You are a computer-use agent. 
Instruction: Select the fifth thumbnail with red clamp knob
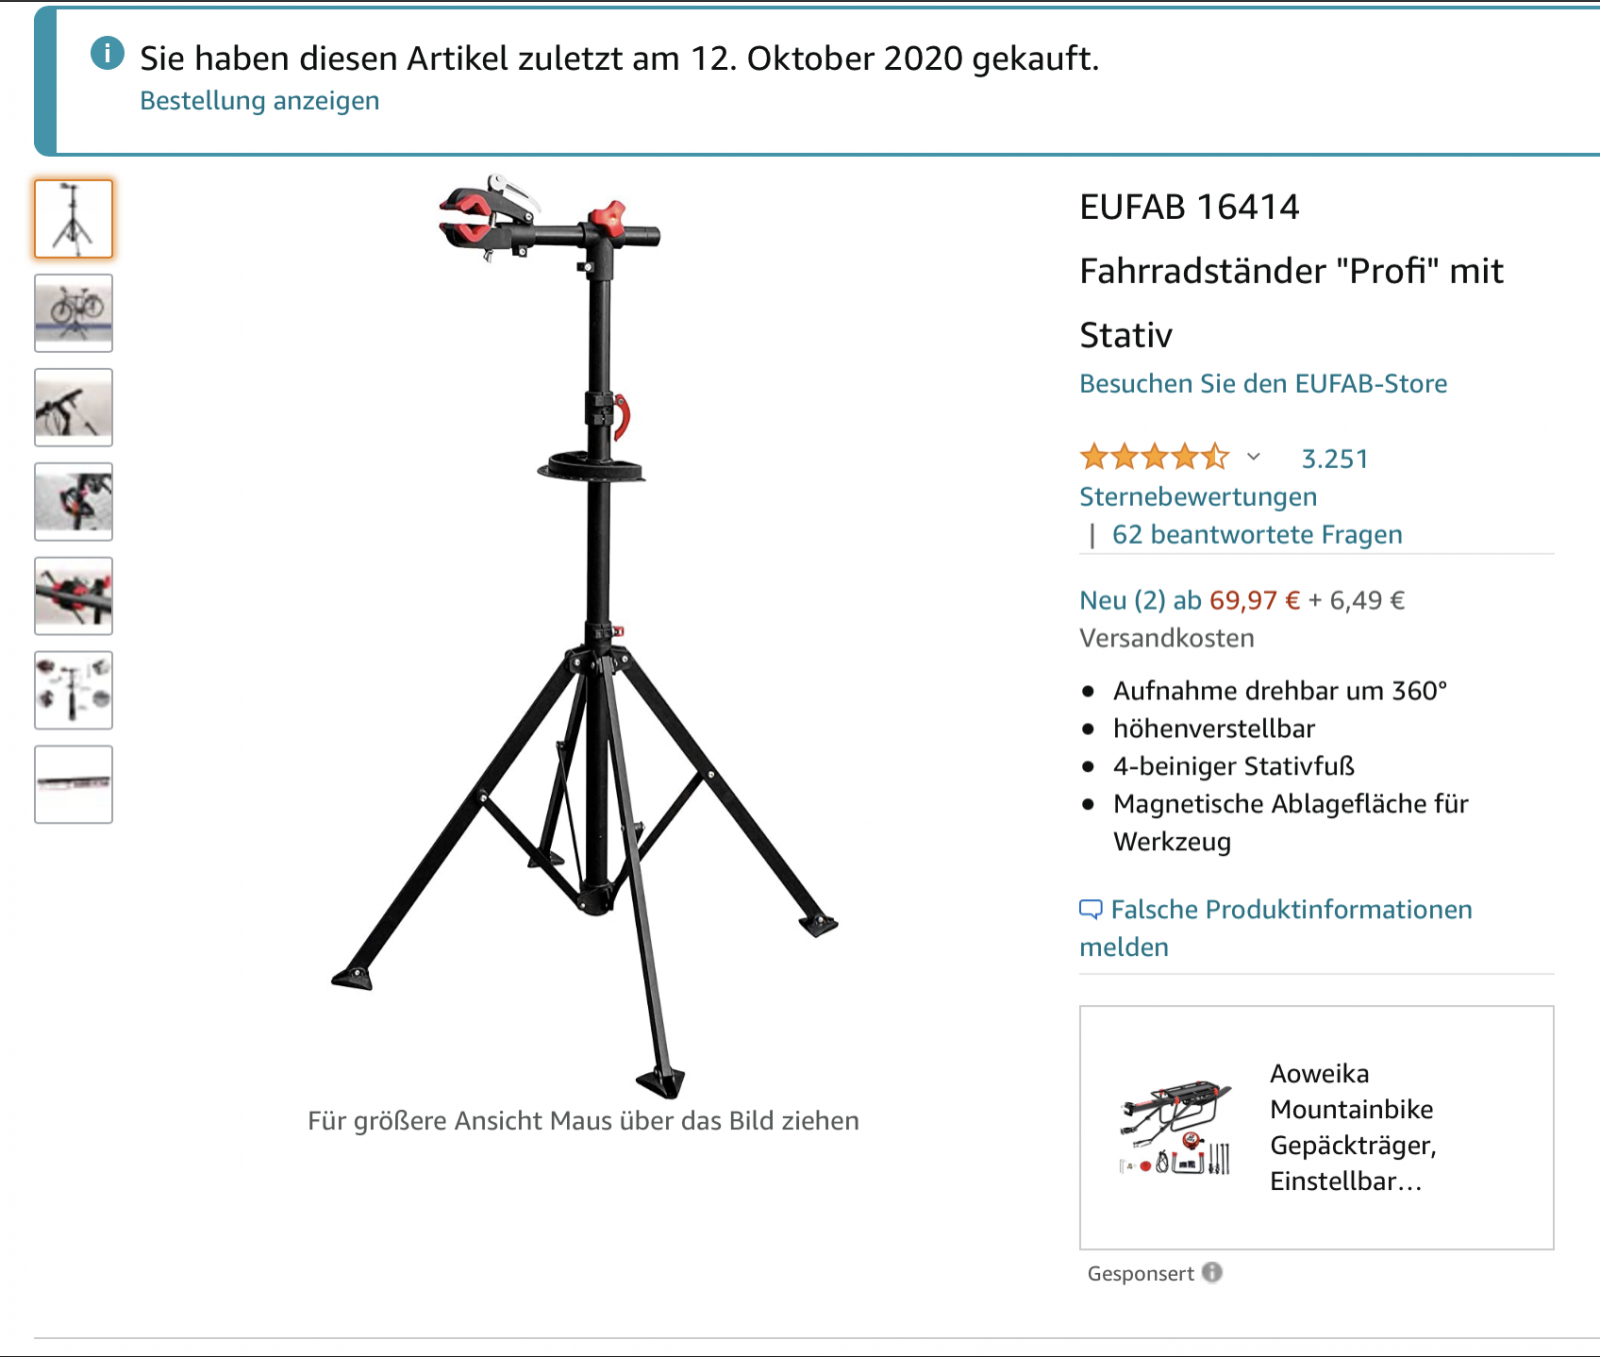(74, 596)
